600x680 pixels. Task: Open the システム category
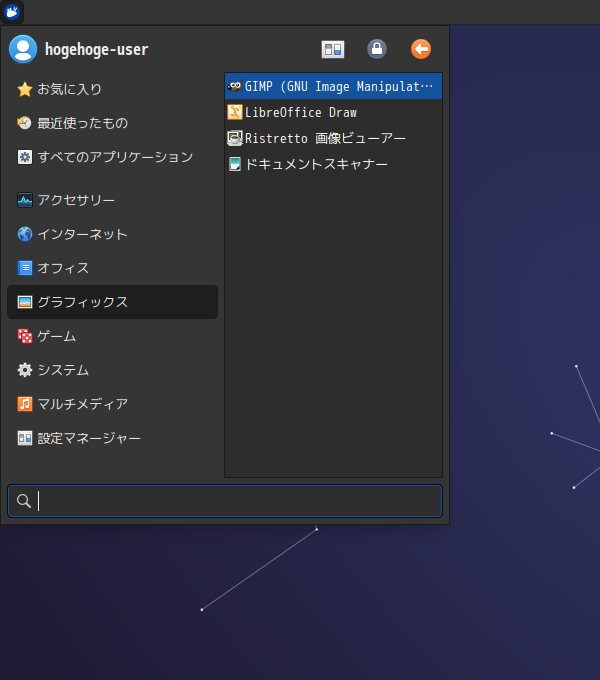coord(112,370)
